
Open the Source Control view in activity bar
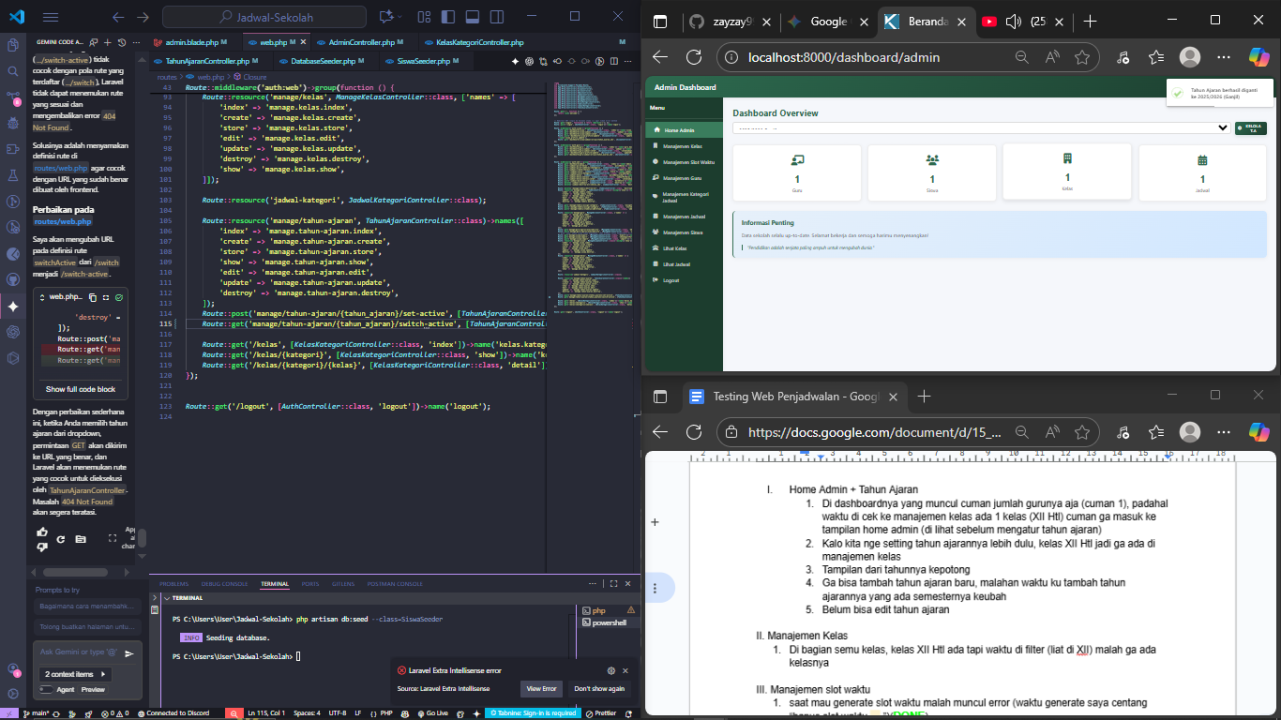tap(14, 97)
